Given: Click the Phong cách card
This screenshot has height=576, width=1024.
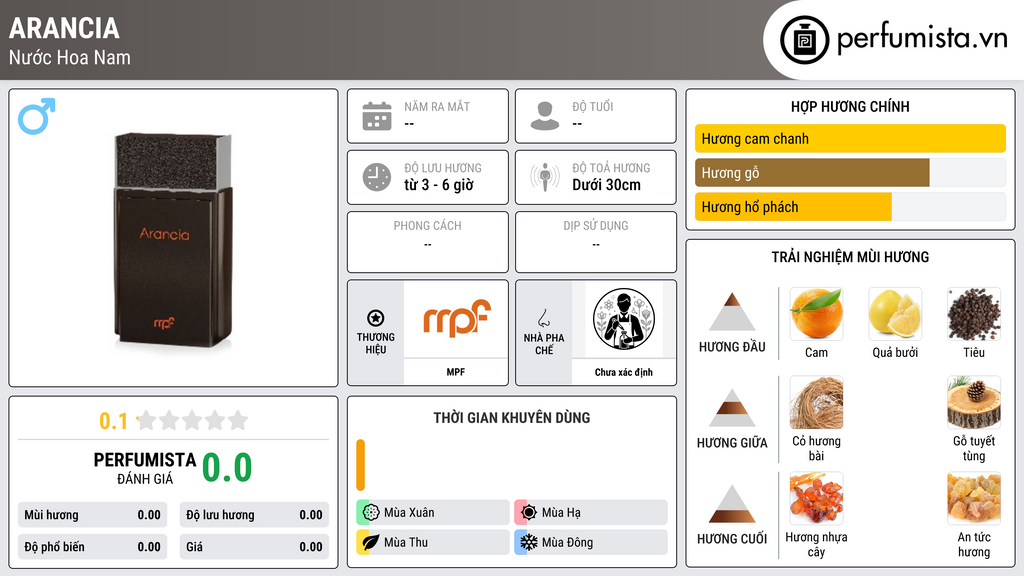Looking at the screenshot, I should [428, 242].
